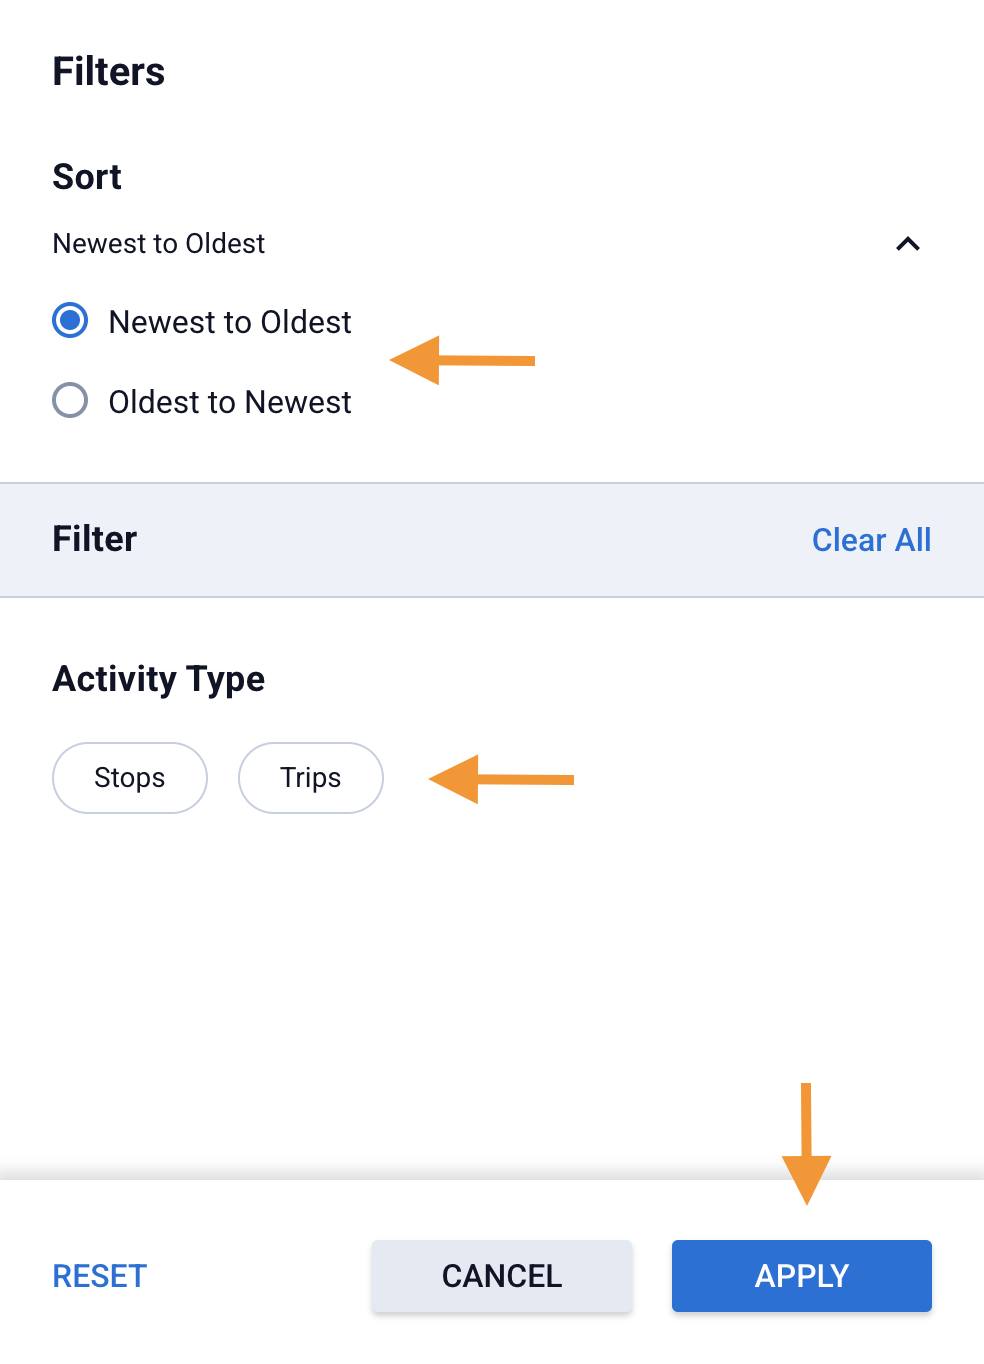Screen dimensions: 984x1364
Task: Apply the selected filters
Action: pyautogui.click(x=801, y=1276)
